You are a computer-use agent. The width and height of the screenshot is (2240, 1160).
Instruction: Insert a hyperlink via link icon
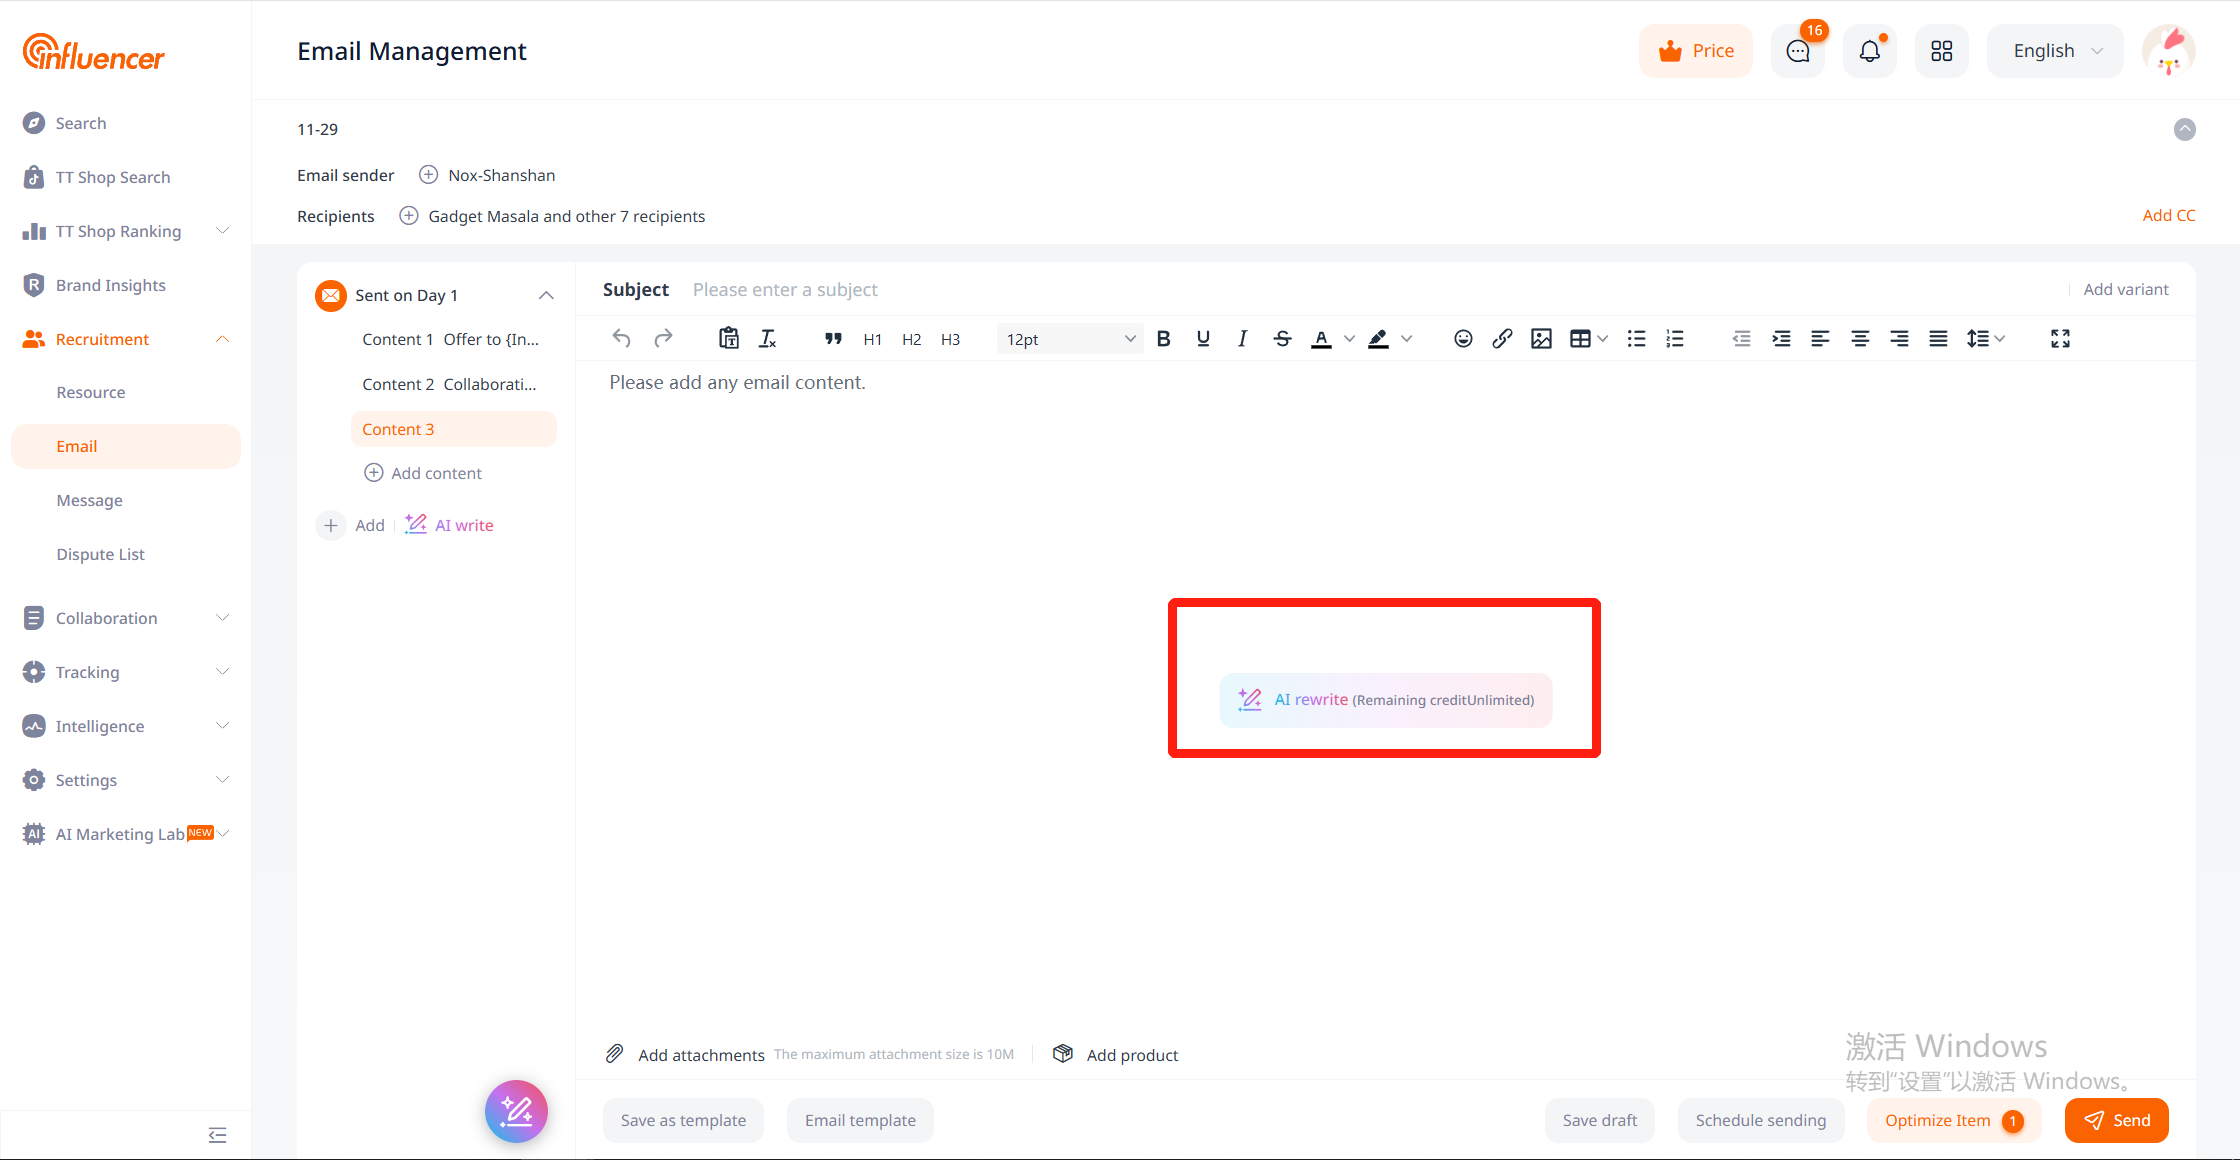pyautogui.click(x=1502, y=339)
